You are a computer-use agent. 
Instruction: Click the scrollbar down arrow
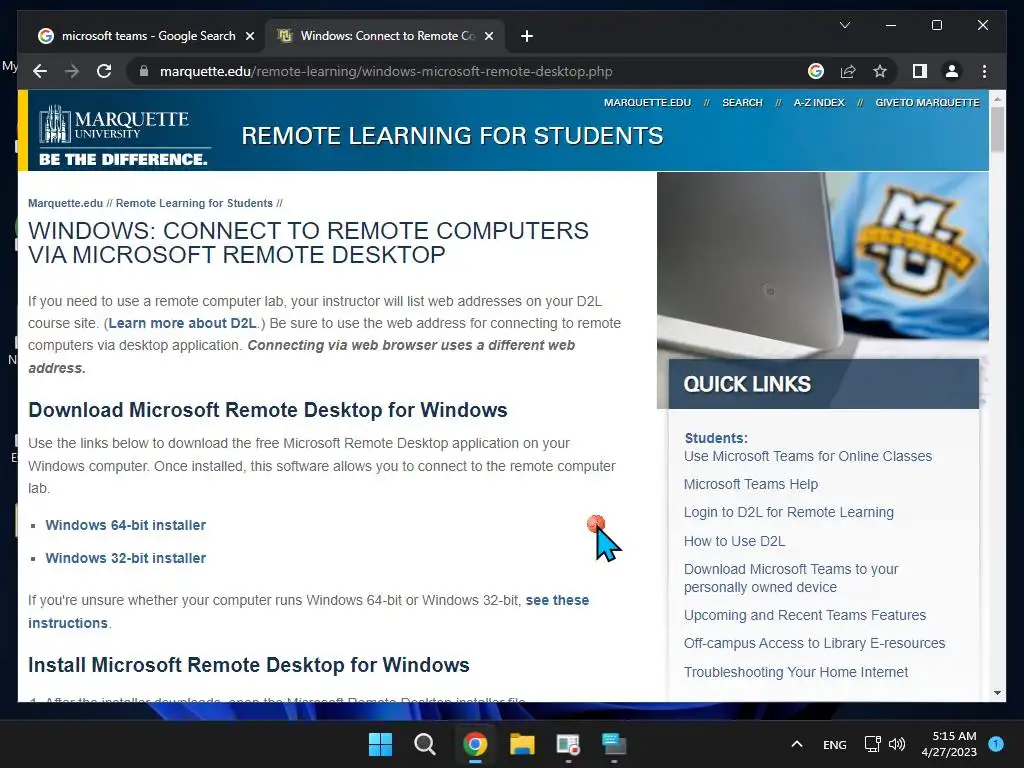point(997,693)
